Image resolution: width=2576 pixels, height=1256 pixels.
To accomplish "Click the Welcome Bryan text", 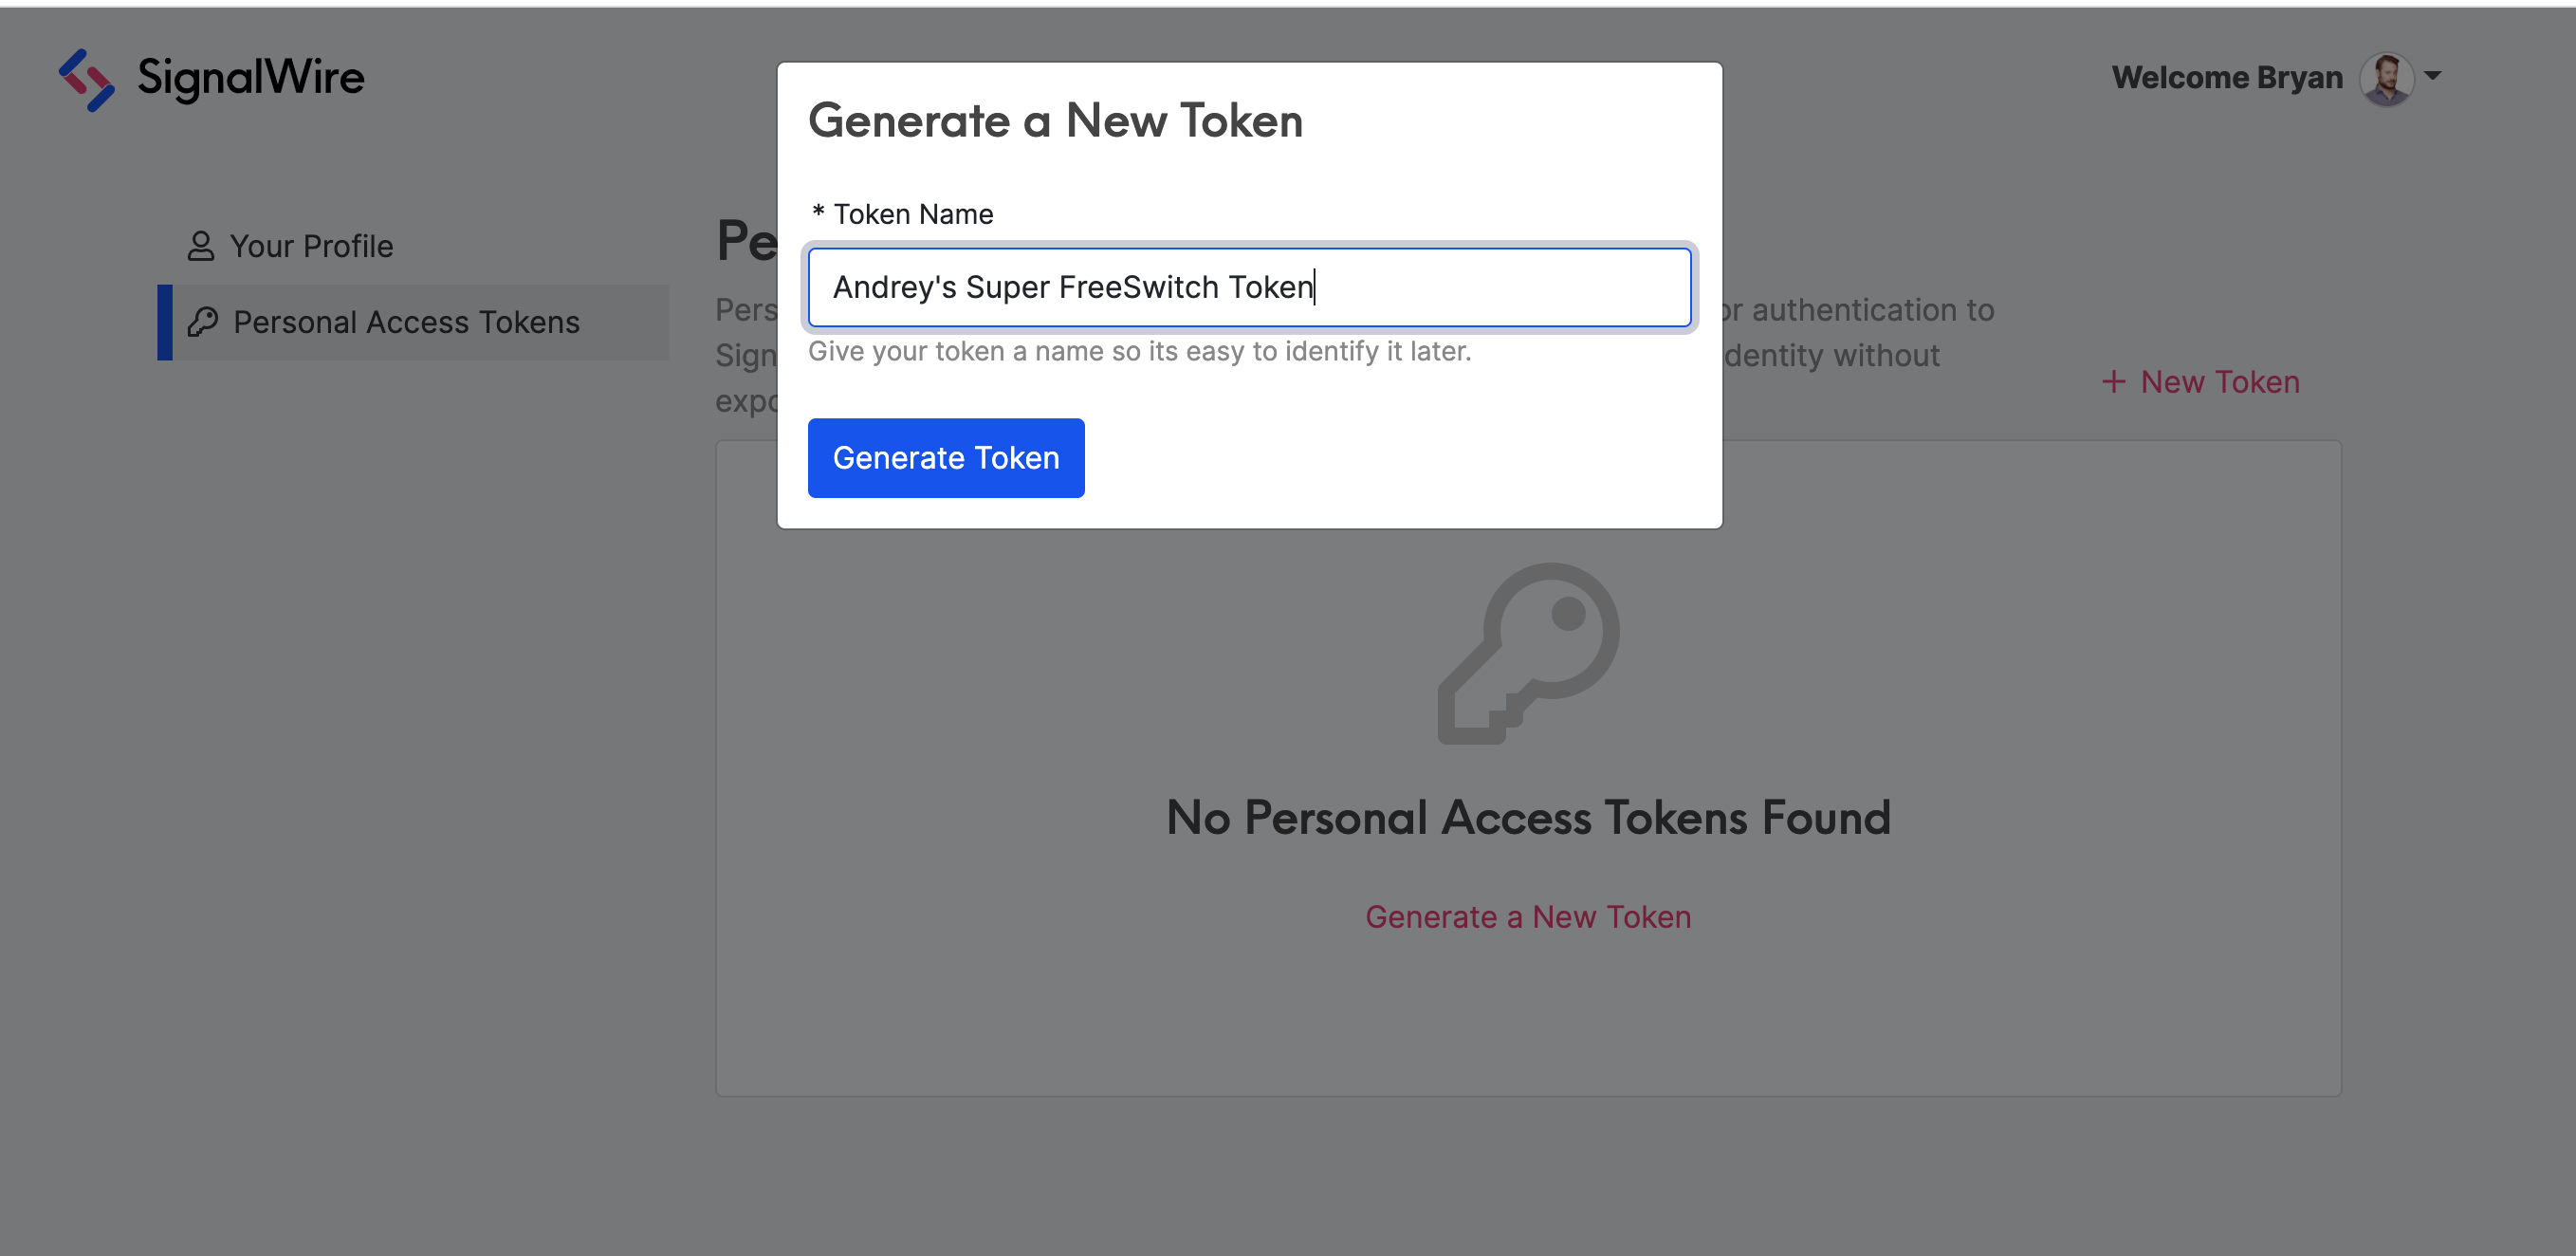I will pos(2226,78).
